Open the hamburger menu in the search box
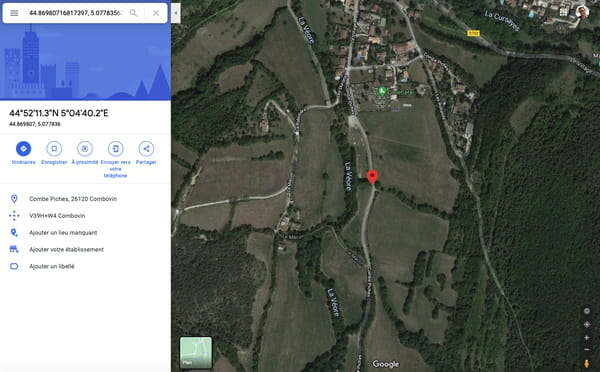The image size is (600, 372). [x=14, y=13]
